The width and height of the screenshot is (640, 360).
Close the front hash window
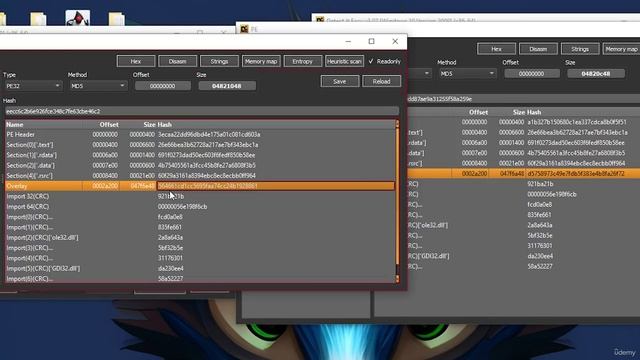[x=395, y=41]
